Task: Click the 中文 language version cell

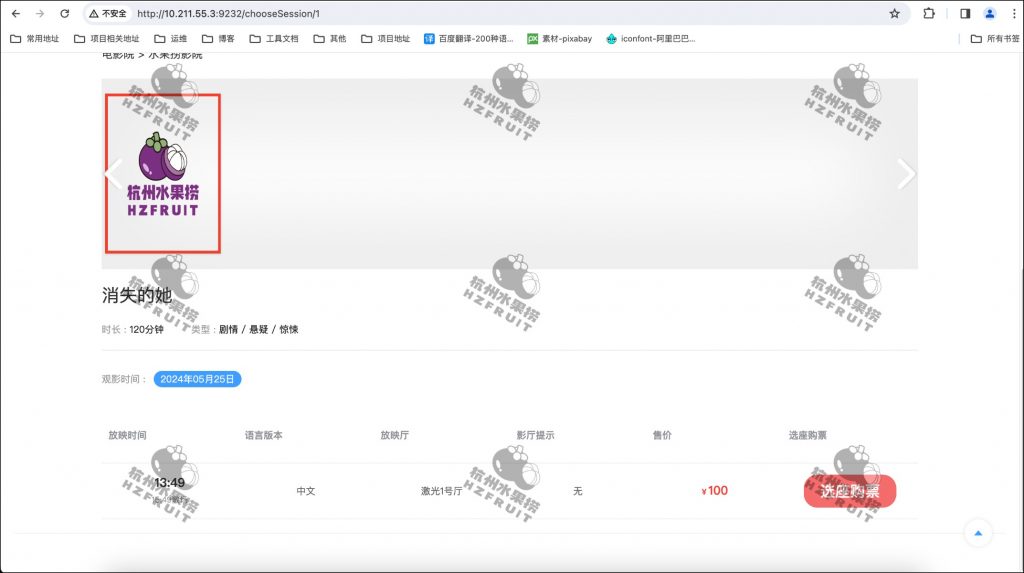Action: (x=306, y=491)
